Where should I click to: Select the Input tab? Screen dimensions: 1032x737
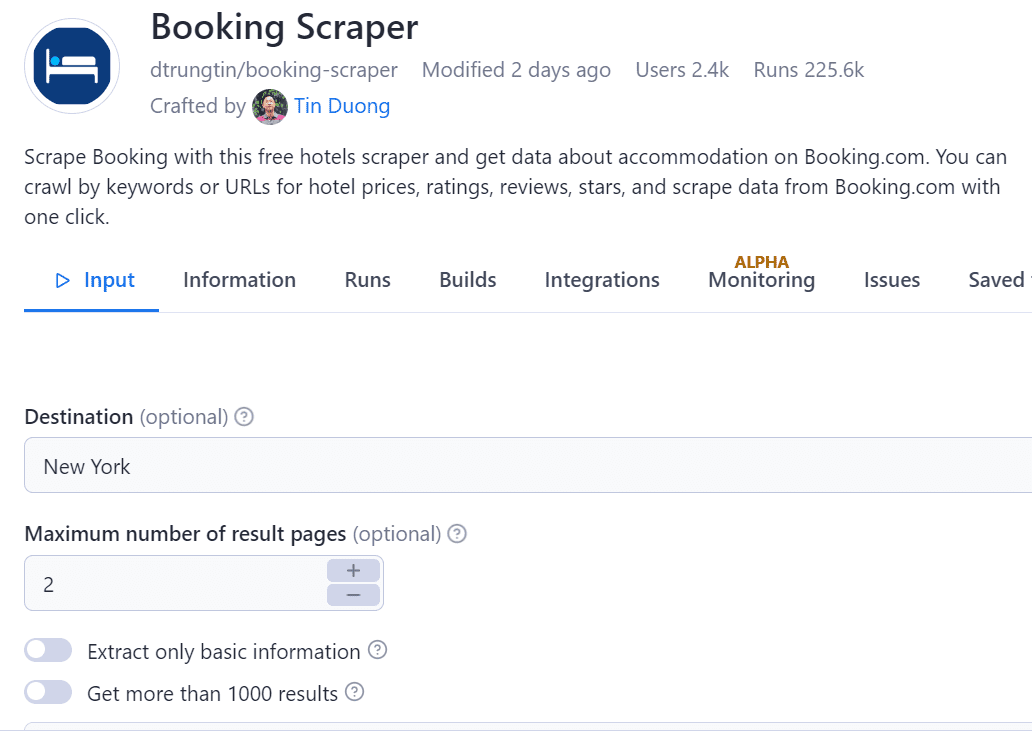pyautogui.click(x=91, y=280)
